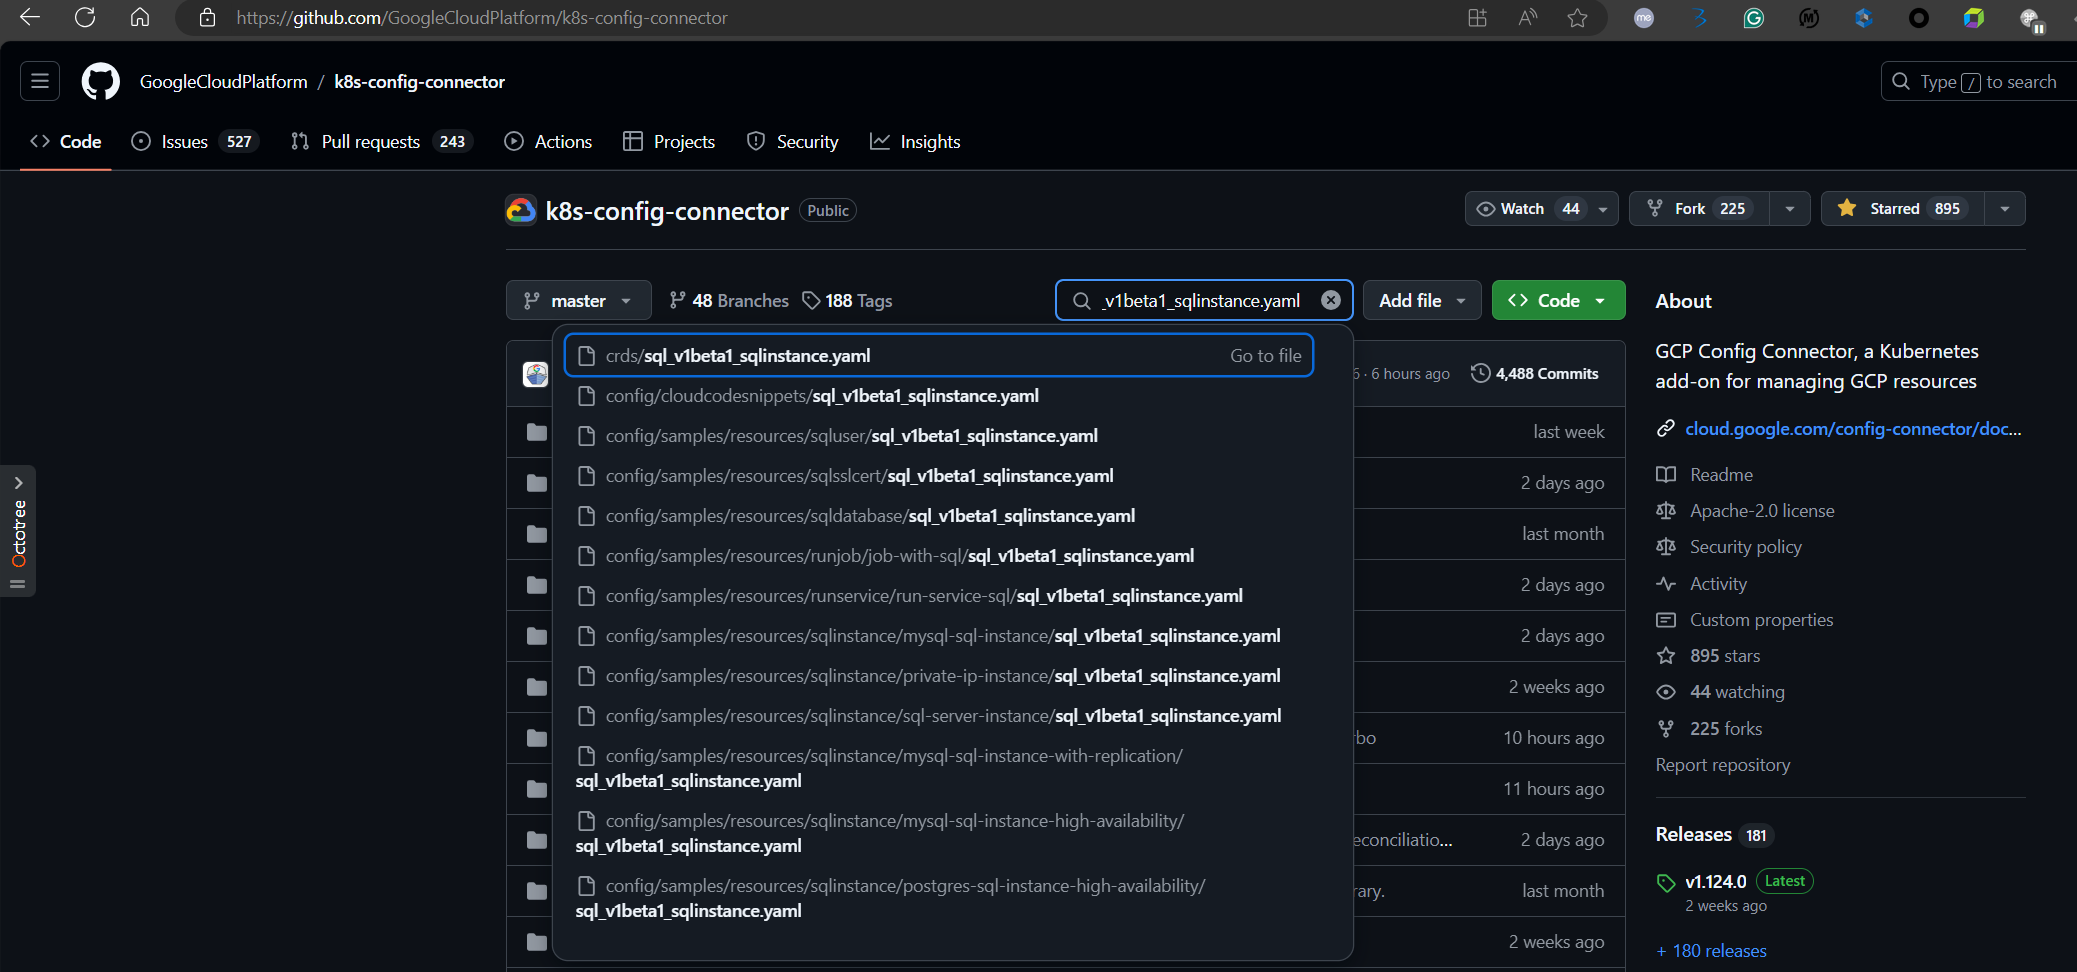This screenshot has height=972, width=2077.
Task: View 48 Branches link
Action: point(729,300)
